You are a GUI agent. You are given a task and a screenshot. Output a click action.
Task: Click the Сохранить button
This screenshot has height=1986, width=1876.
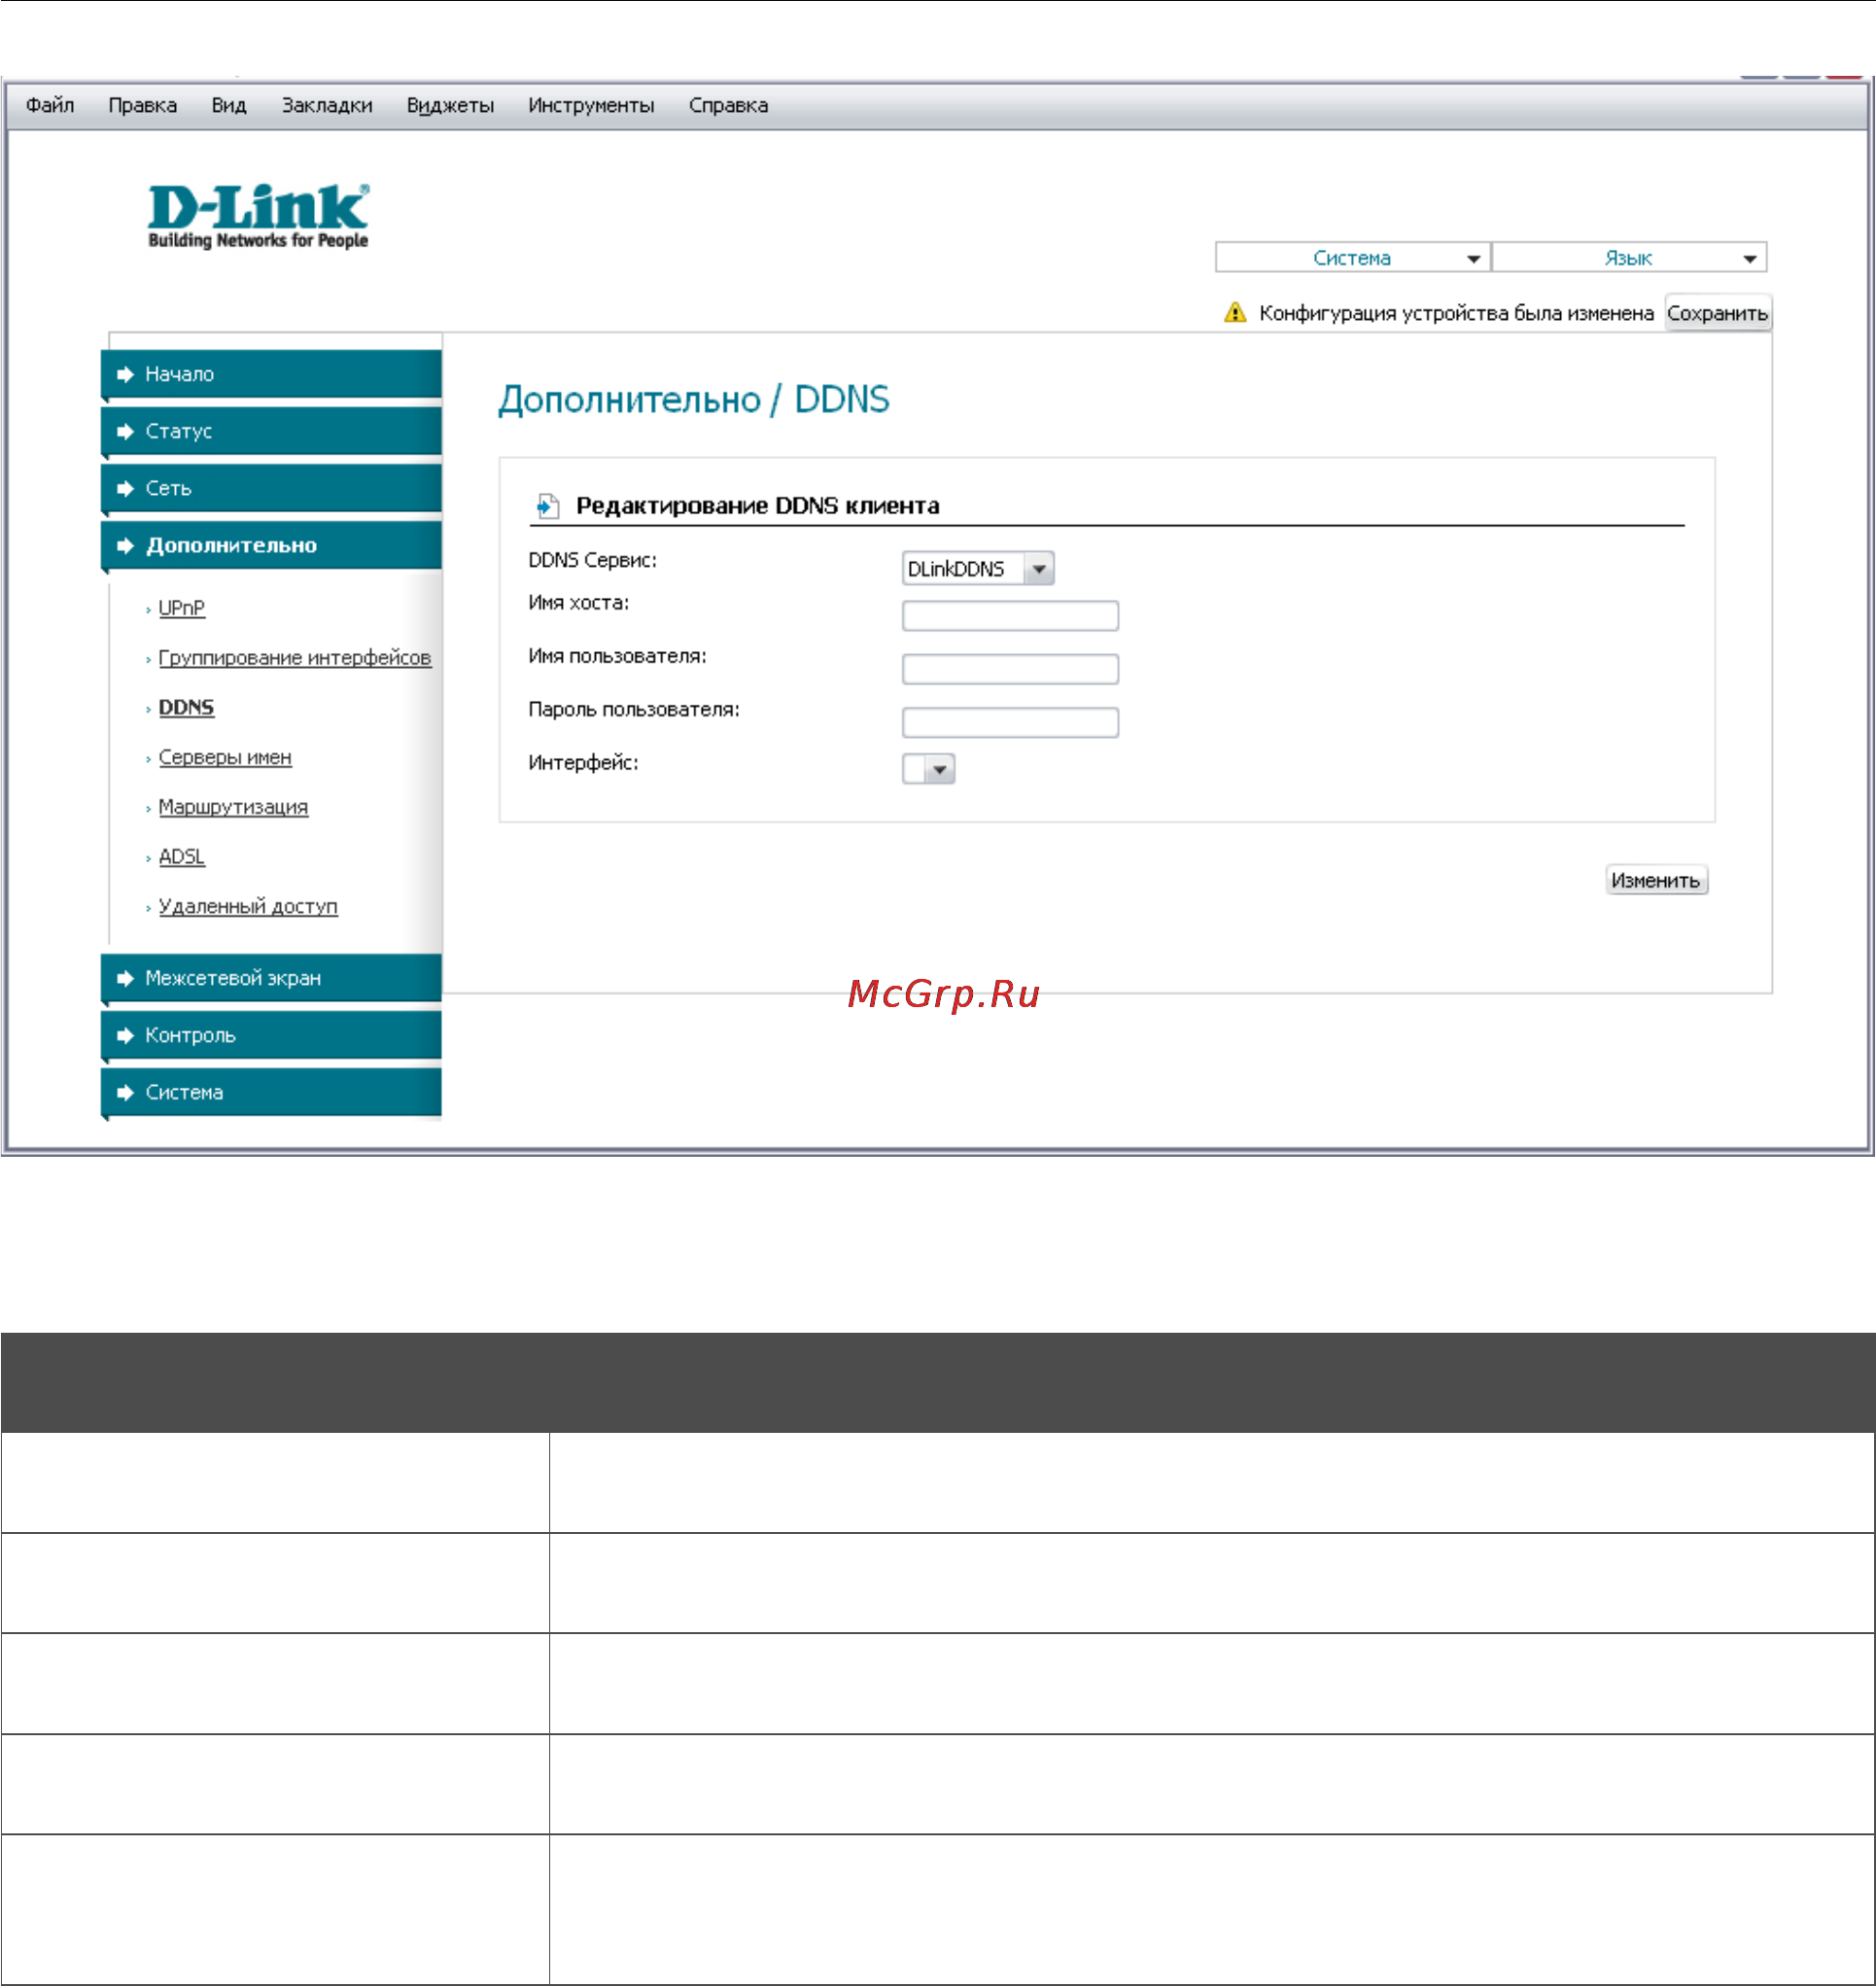pyautogui.click(x=1717, y=313)
